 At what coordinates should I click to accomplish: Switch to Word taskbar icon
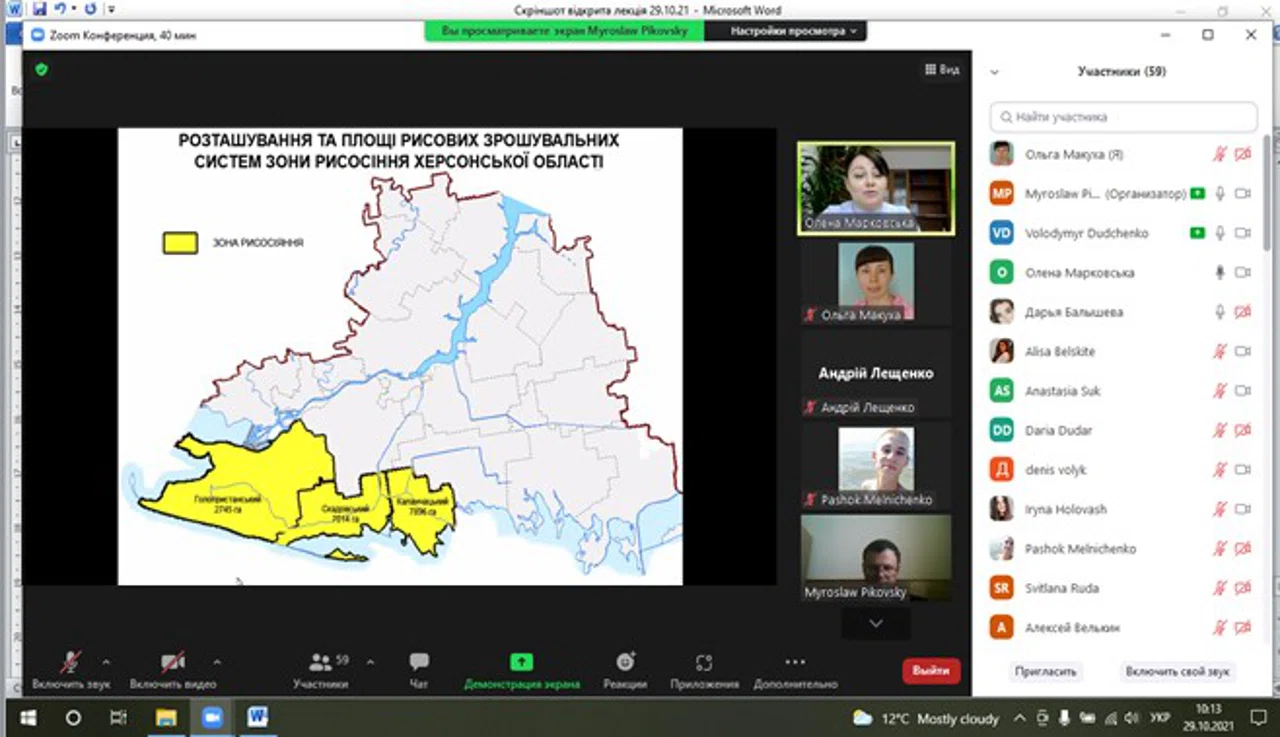point(257,718)
